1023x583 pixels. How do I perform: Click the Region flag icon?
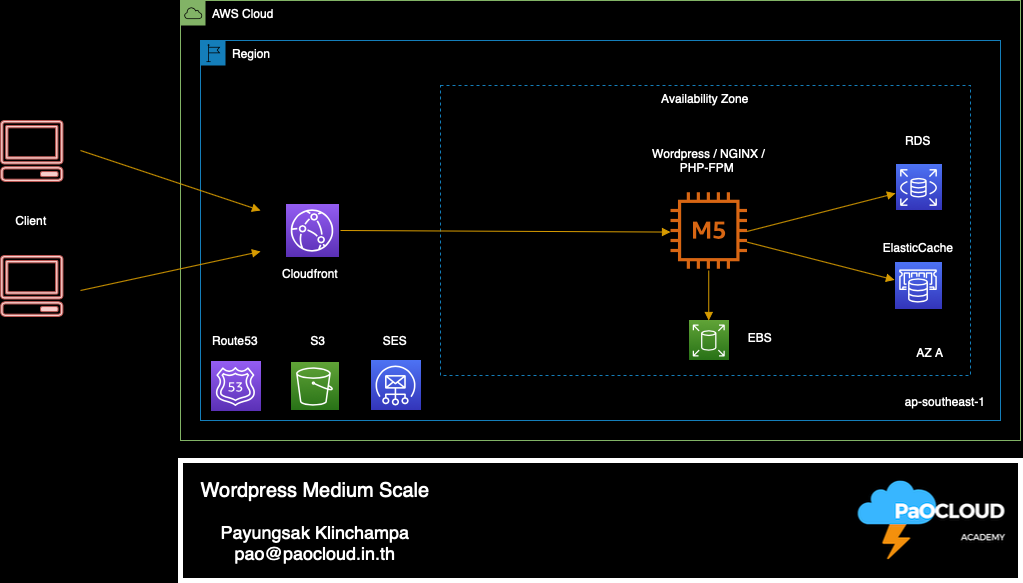[x=213, y=53]
